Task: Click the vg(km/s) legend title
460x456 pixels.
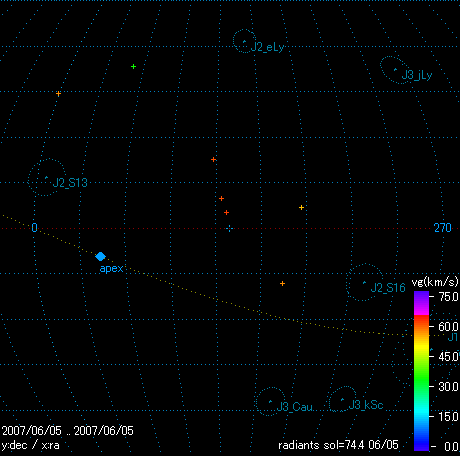Action: click(435, 283)
